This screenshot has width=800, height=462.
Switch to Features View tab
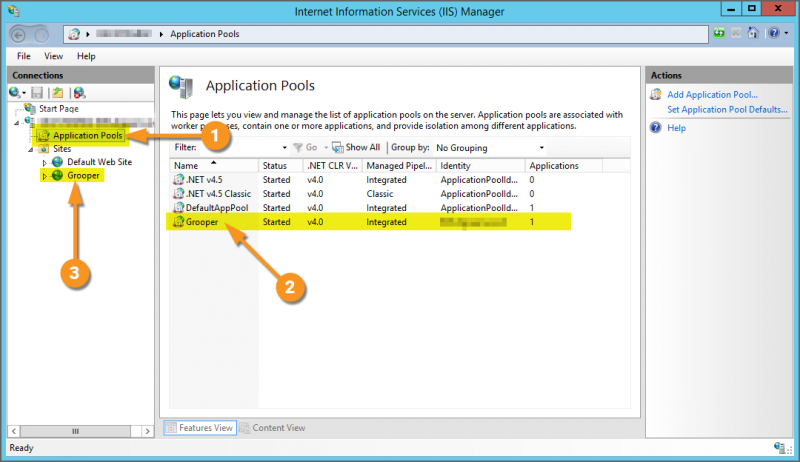[x=200, y=428]
